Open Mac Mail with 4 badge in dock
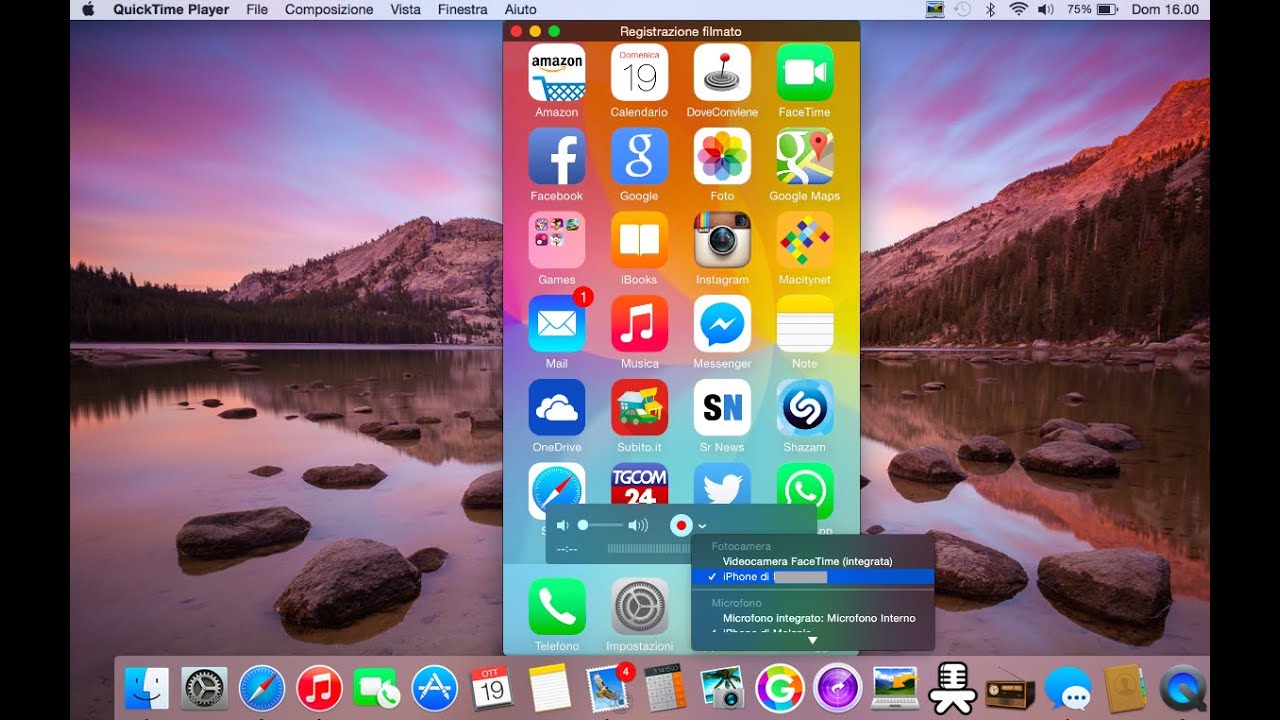Viewport: 1280px width, 720px height. tap(608, 688)
